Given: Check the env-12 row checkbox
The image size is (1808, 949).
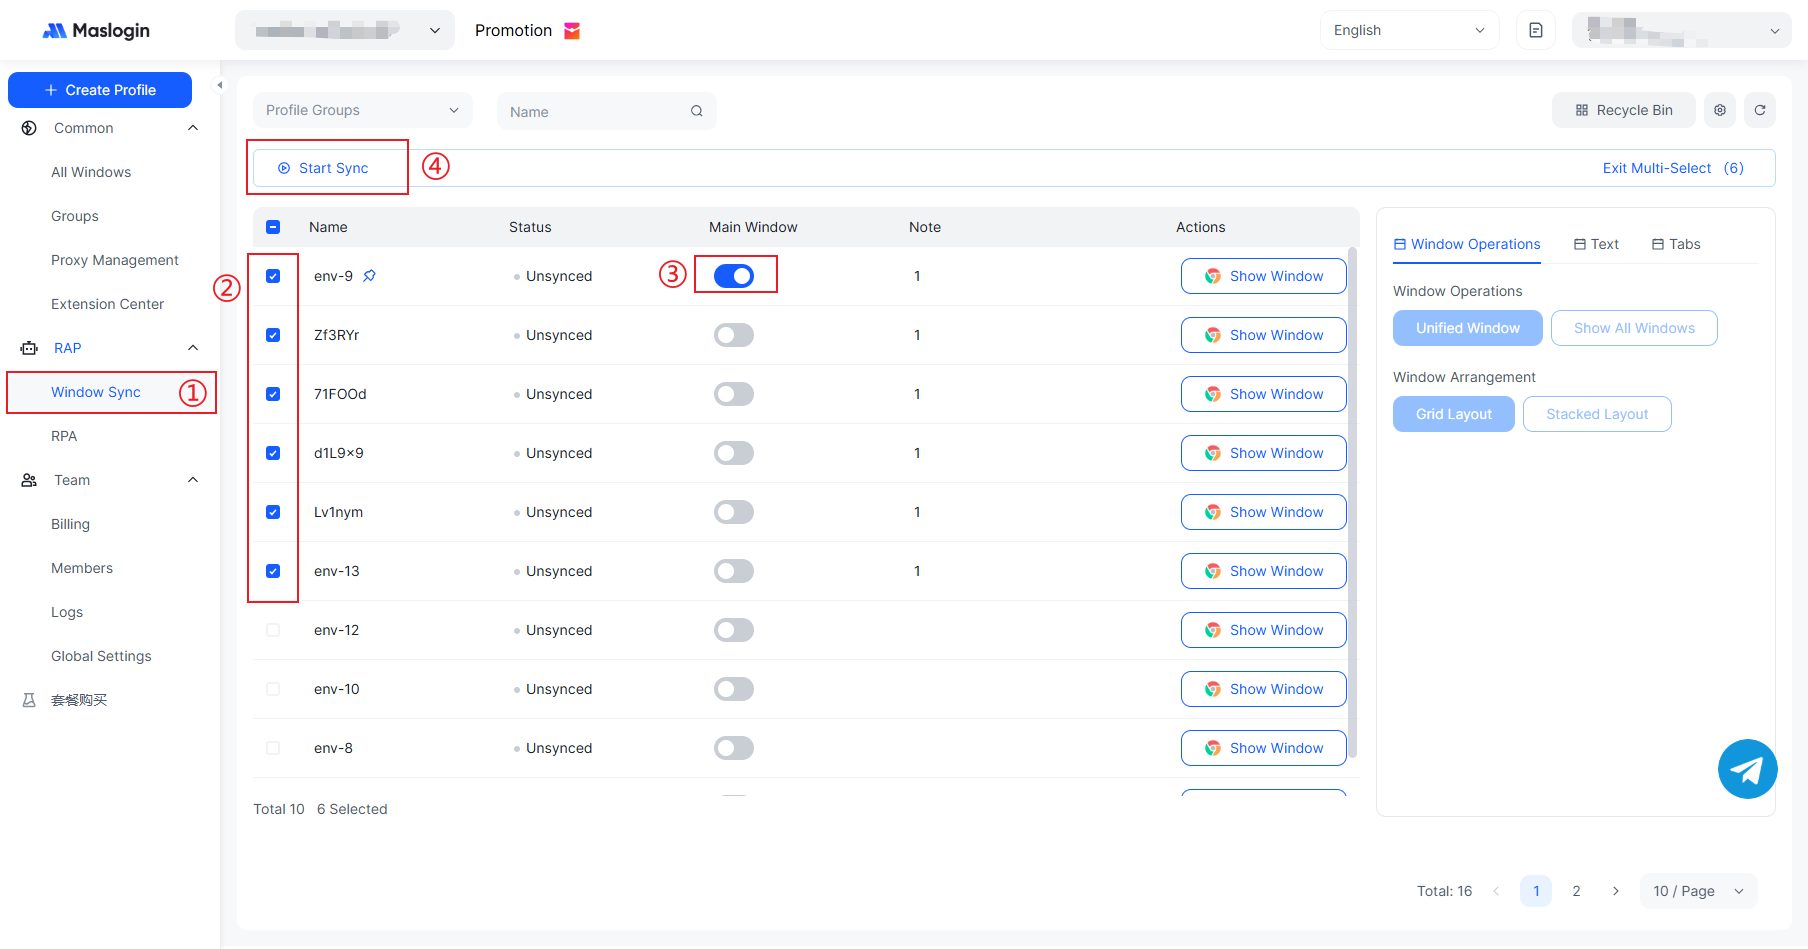Looking at the screenshot, I should click(x=273, y=630).
